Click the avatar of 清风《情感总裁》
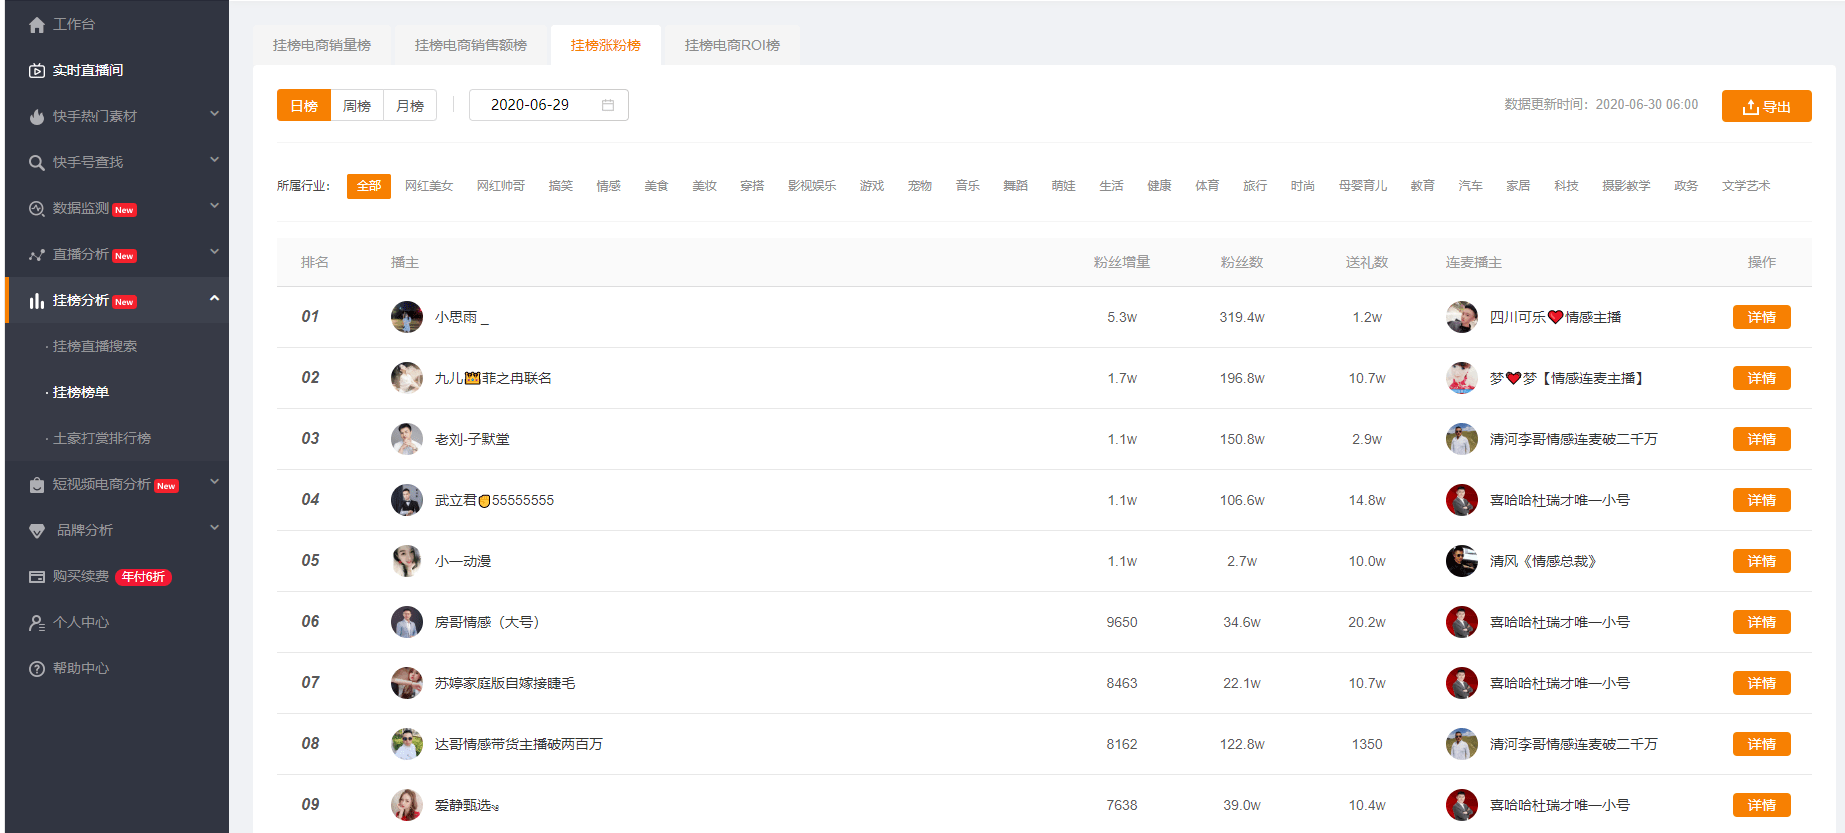This screenshot has width=1845, height=833. tap(1462, 561)
